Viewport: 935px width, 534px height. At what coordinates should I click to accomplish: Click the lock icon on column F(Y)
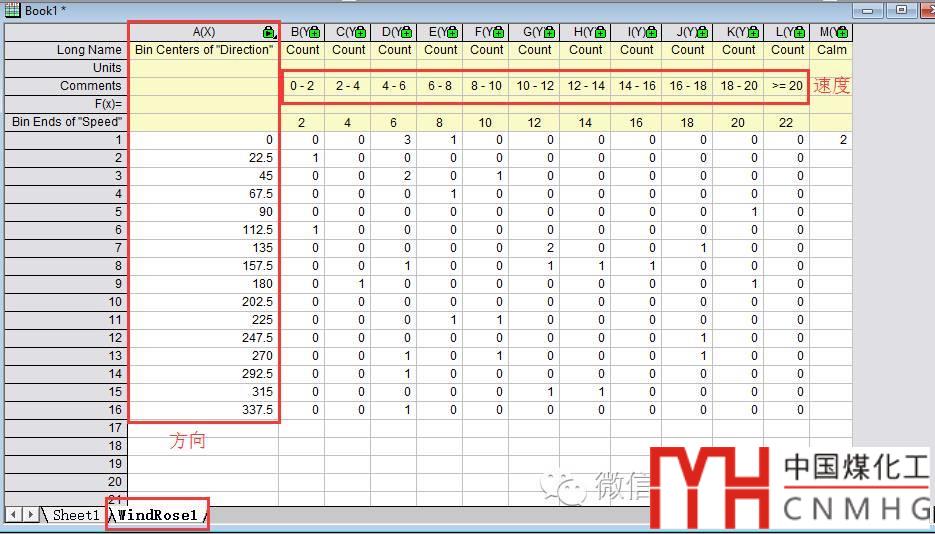499,32
